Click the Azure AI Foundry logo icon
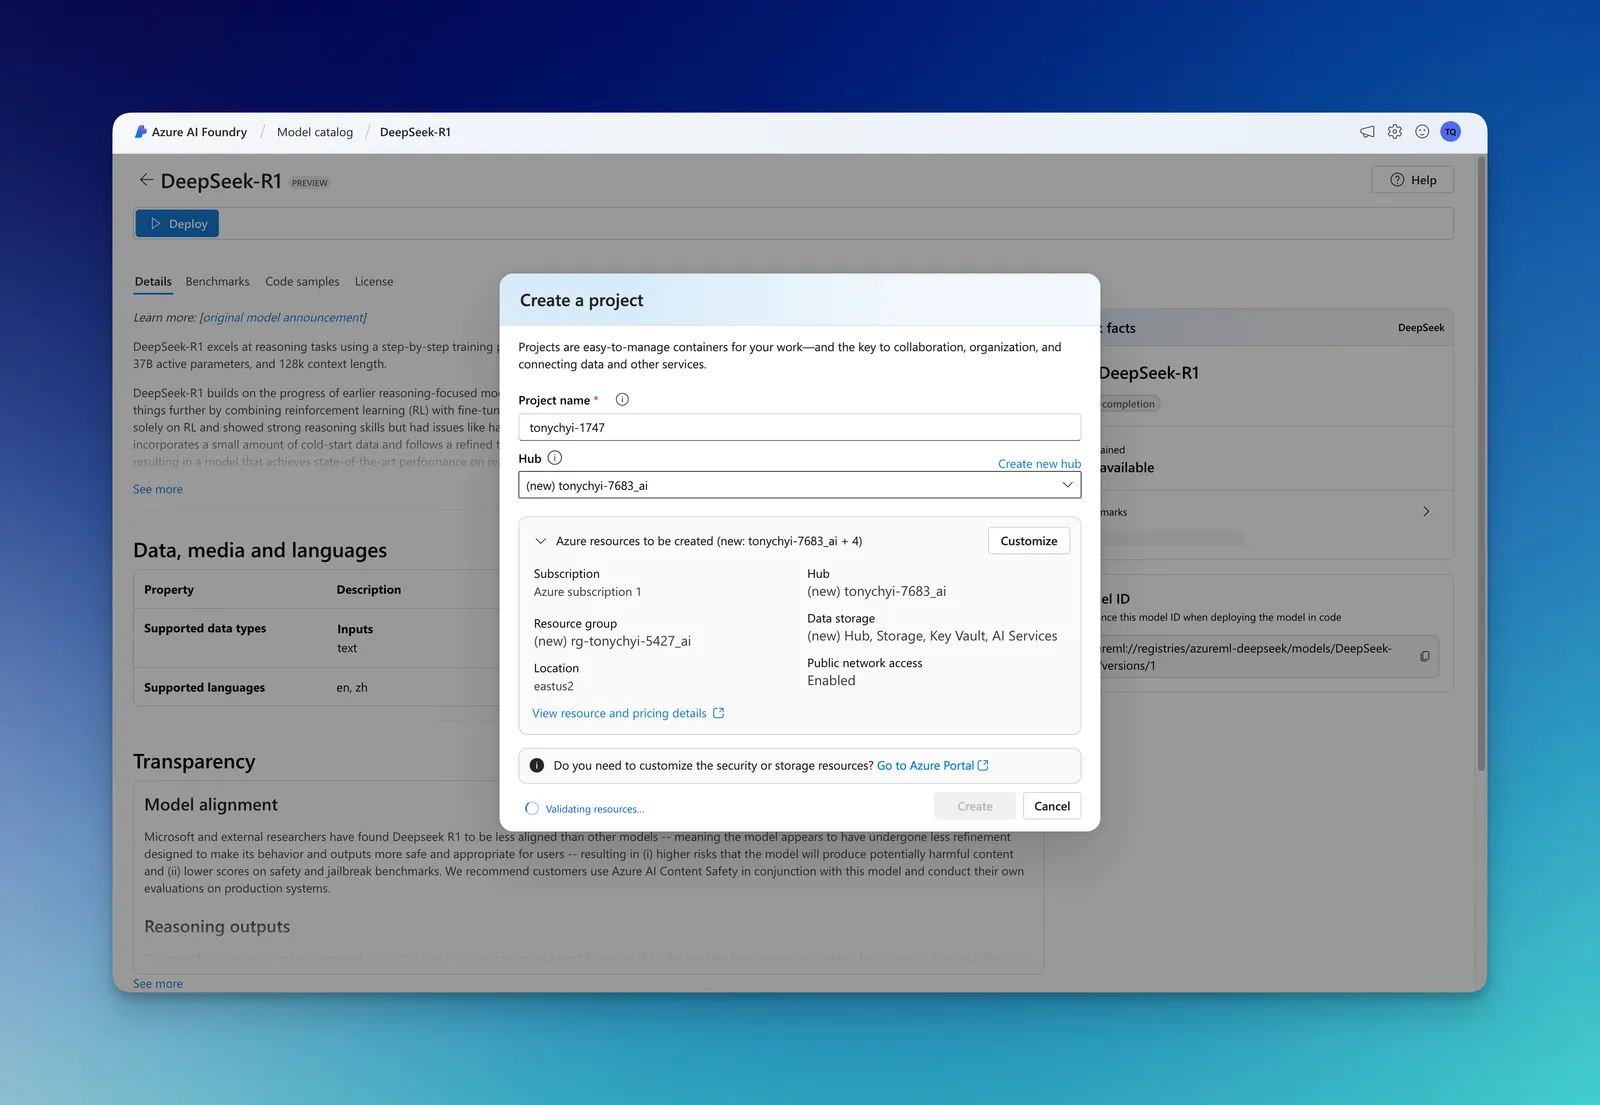 pos(141,132)
